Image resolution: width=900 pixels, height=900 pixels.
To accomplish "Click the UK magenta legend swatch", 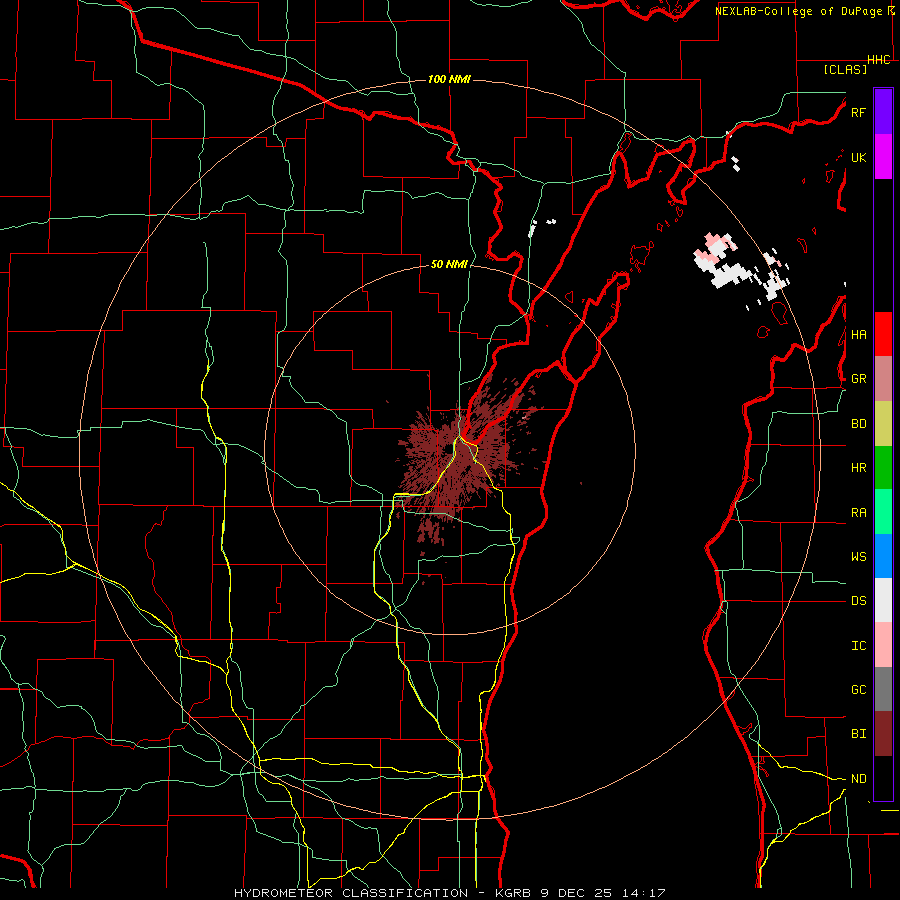I will pos(883,157).
